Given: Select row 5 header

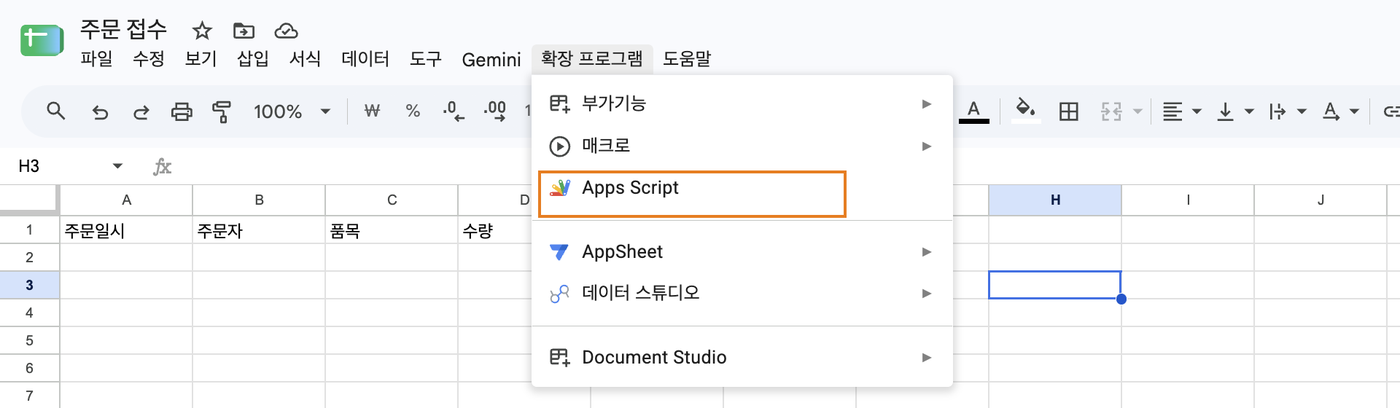Looking at the screenshot, I should 30,340.
